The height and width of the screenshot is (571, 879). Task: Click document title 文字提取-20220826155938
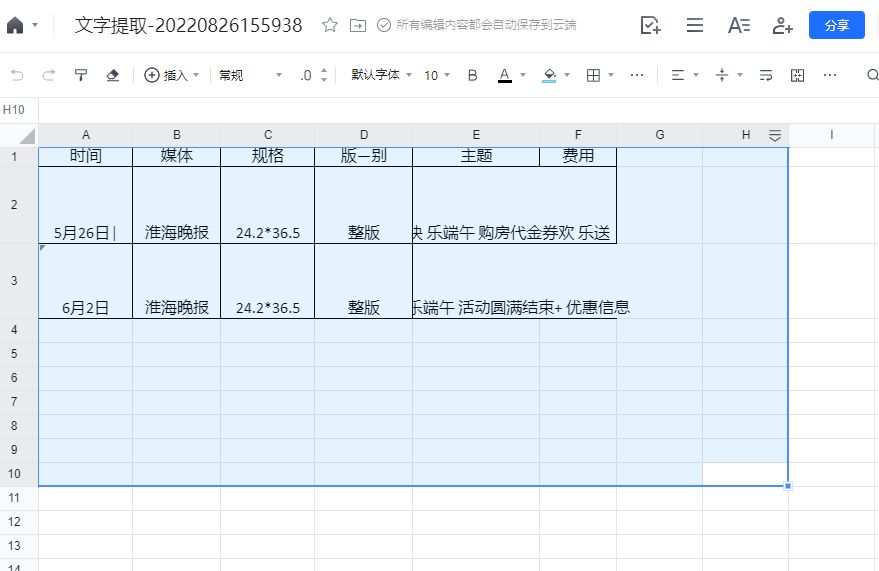[x=188, y=25]
